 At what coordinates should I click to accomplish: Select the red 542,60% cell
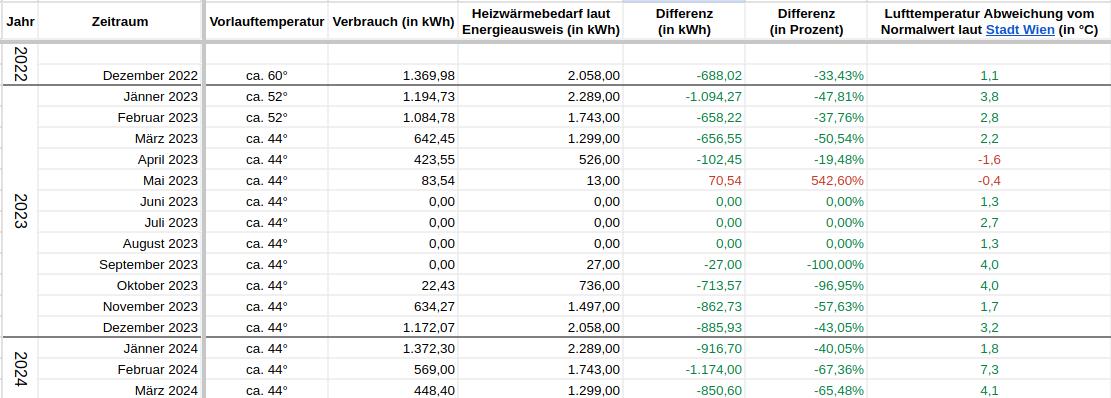tap(806, 181)
